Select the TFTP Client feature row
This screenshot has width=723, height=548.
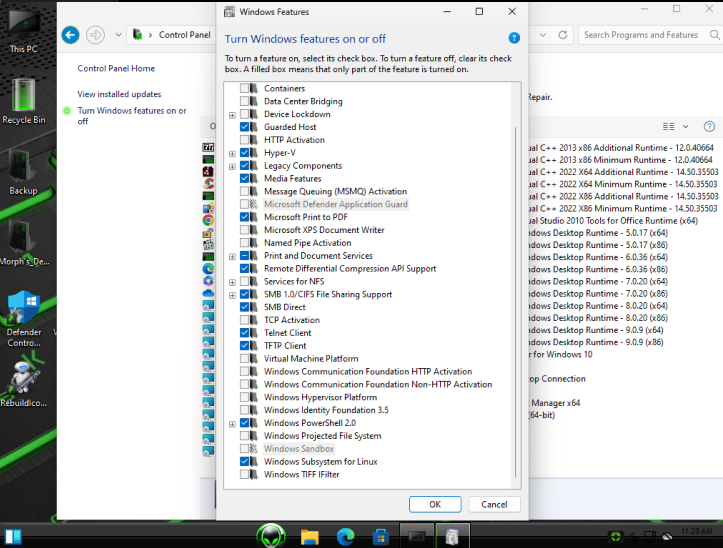[285, 345]
